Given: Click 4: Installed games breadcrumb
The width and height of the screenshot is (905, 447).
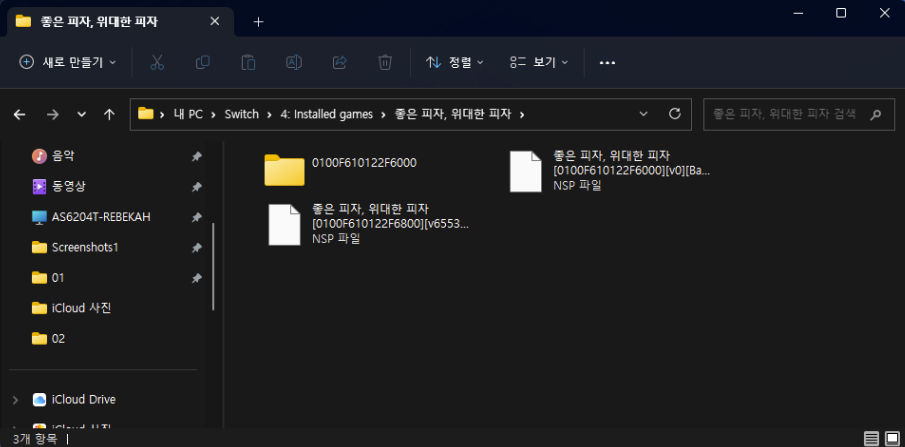Looking at the screenshot, I should click(327, 114).
